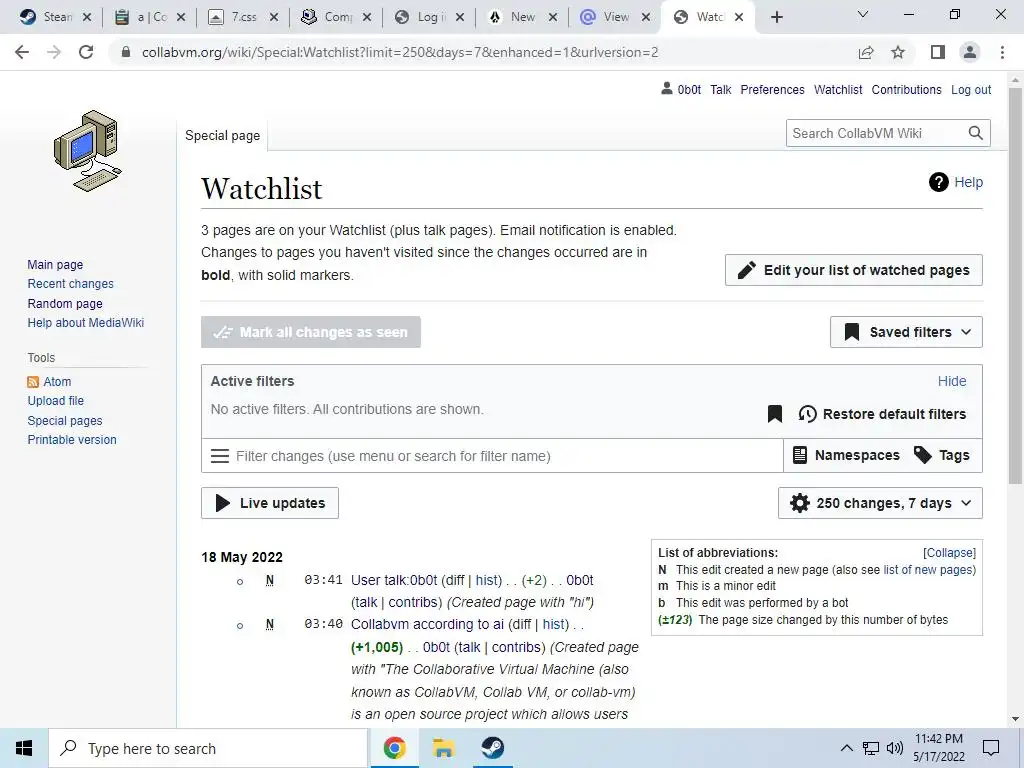Show hidden tray icons chevron
The width and height of the screenshot is (1024, 768).
click(x=846, y=748)
